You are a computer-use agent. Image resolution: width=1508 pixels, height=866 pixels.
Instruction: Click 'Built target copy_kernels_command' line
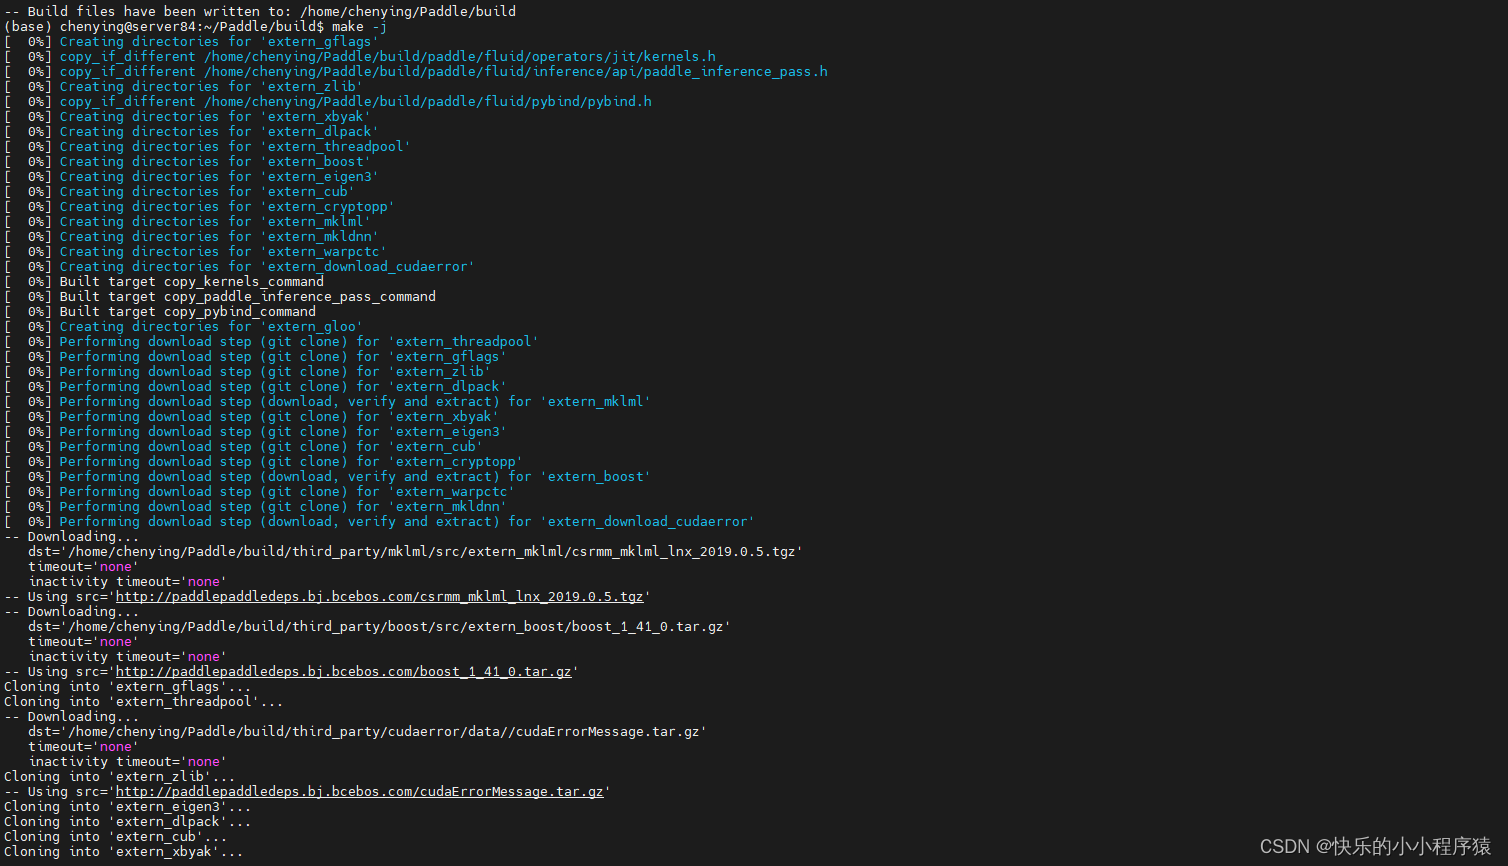164,281
